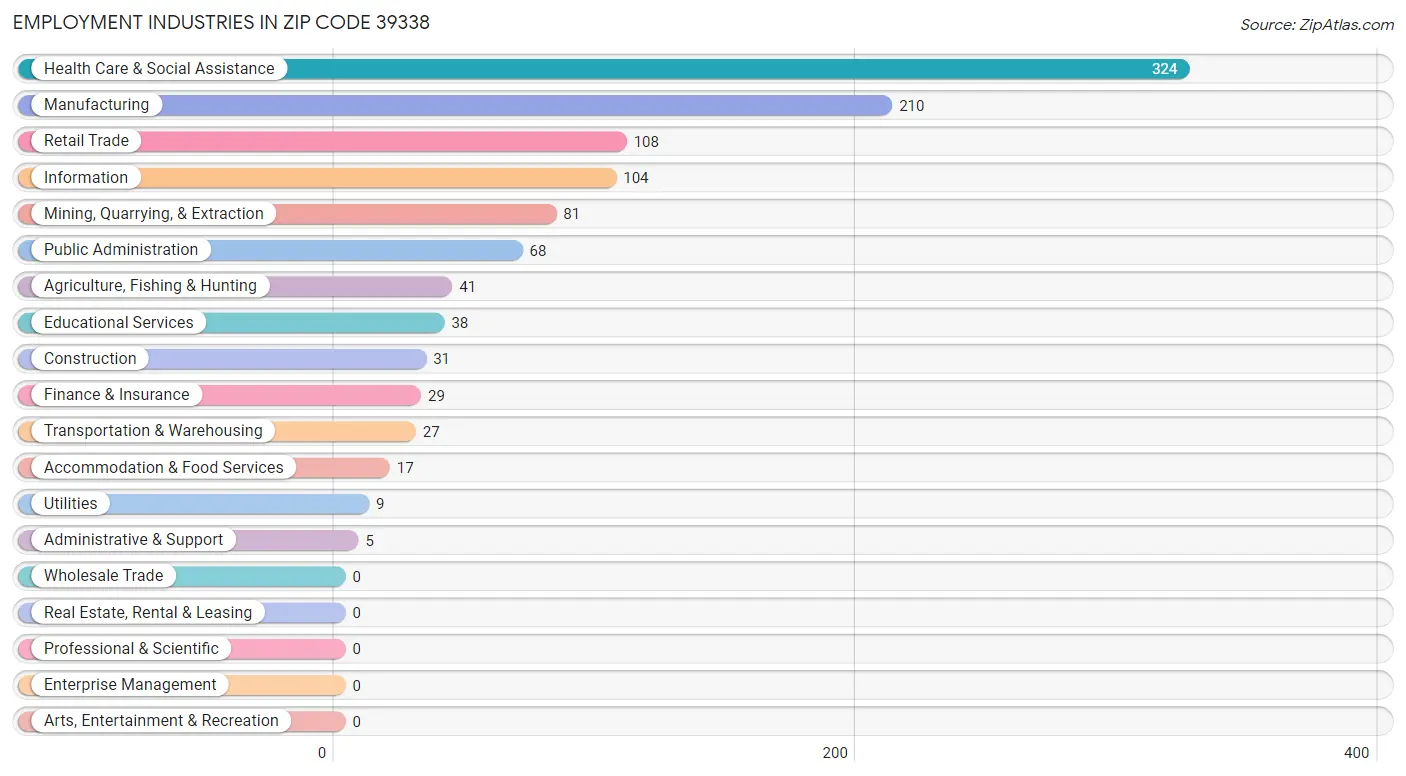Click the 324 value in Health Care bar

pos(1164,69)
